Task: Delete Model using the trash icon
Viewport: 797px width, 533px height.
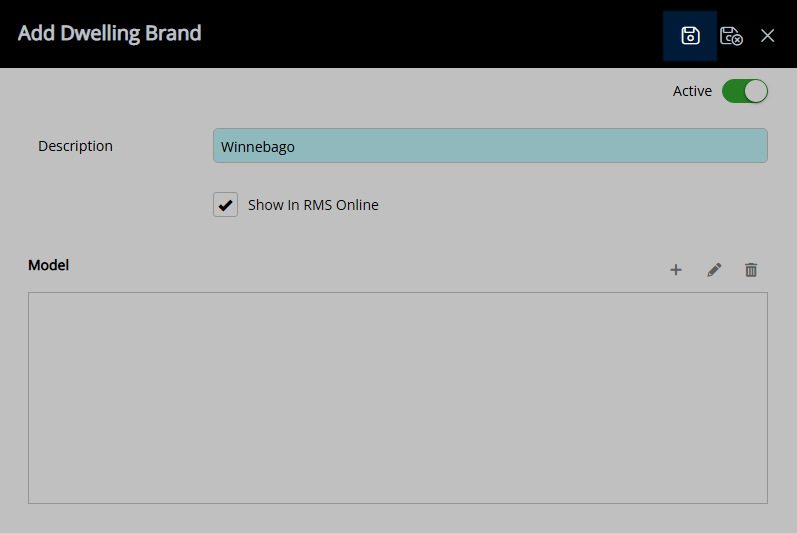Action: [x=751, y=270]
